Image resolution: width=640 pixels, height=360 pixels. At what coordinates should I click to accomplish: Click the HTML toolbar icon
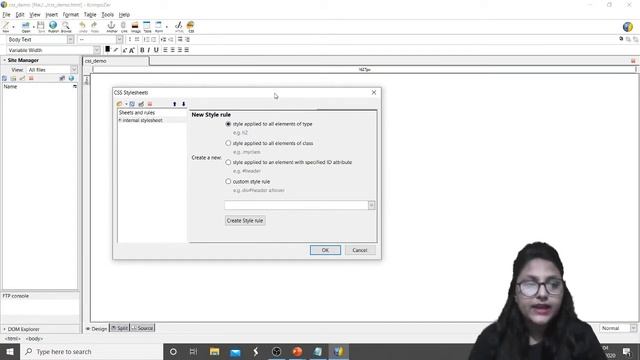(x=179, y=26)
